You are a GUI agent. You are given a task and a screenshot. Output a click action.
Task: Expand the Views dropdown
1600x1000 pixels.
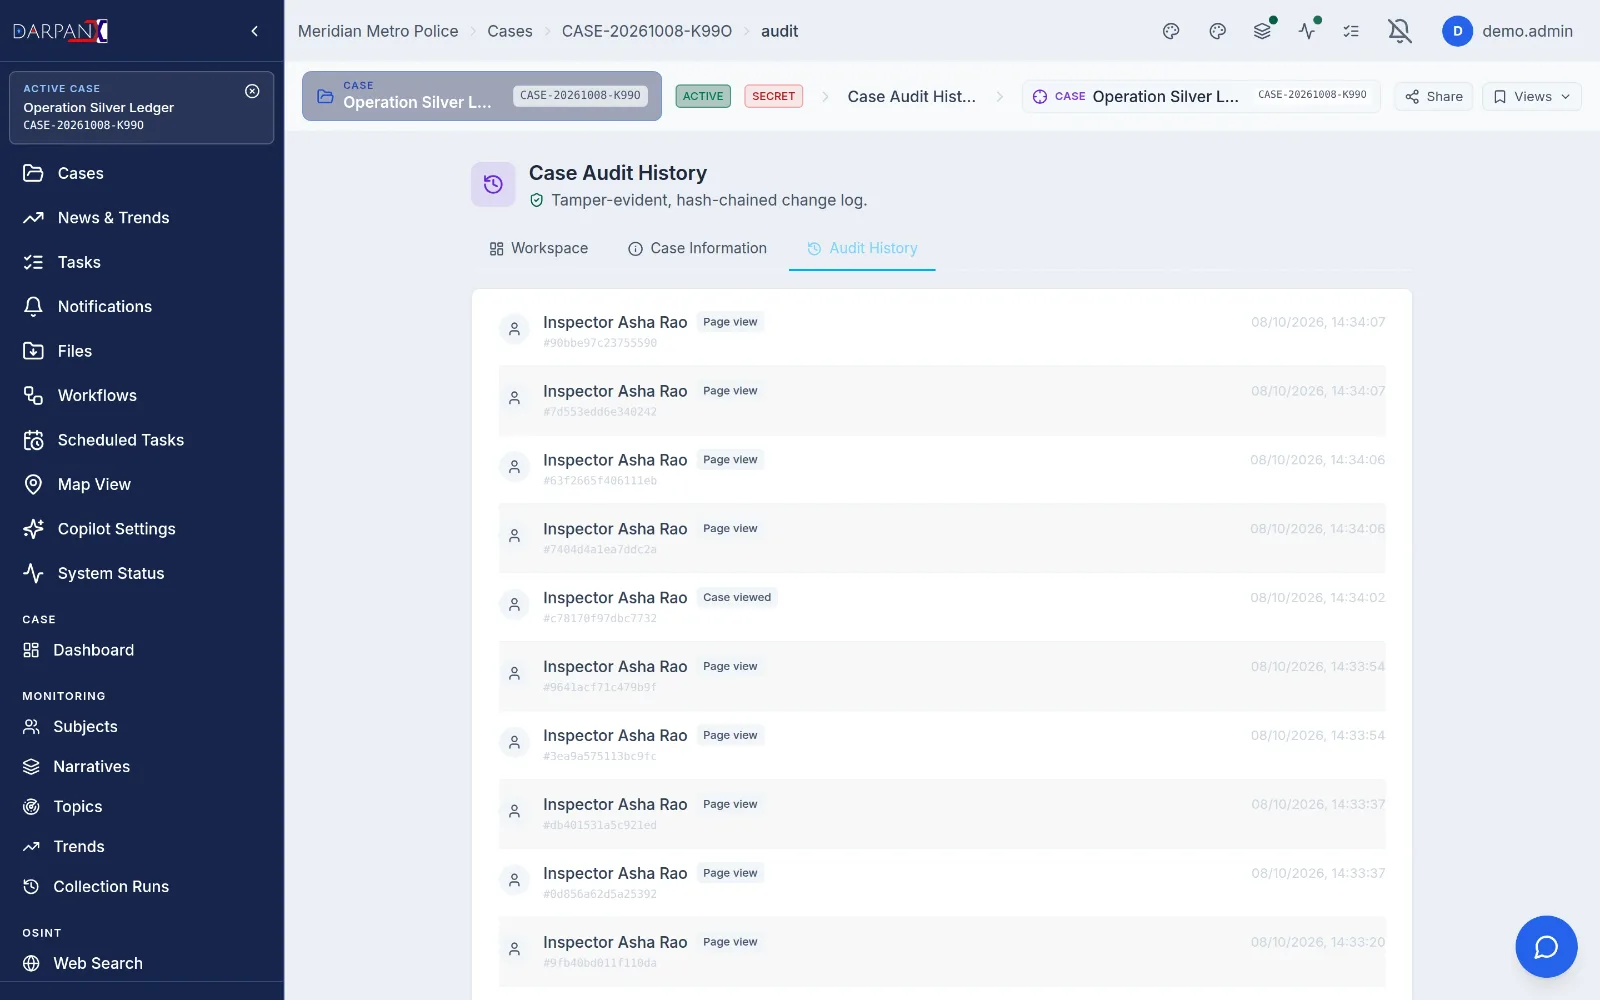pyautogui.click(x=1532, y=96)
